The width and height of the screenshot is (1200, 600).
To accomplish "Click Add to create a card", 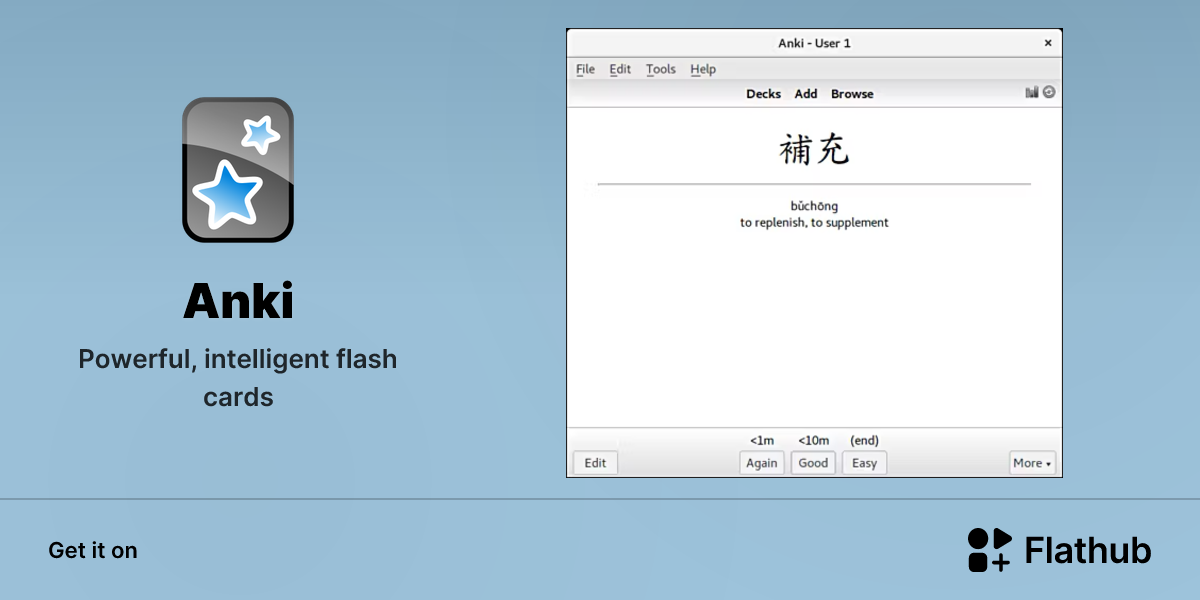I will 806,94.
